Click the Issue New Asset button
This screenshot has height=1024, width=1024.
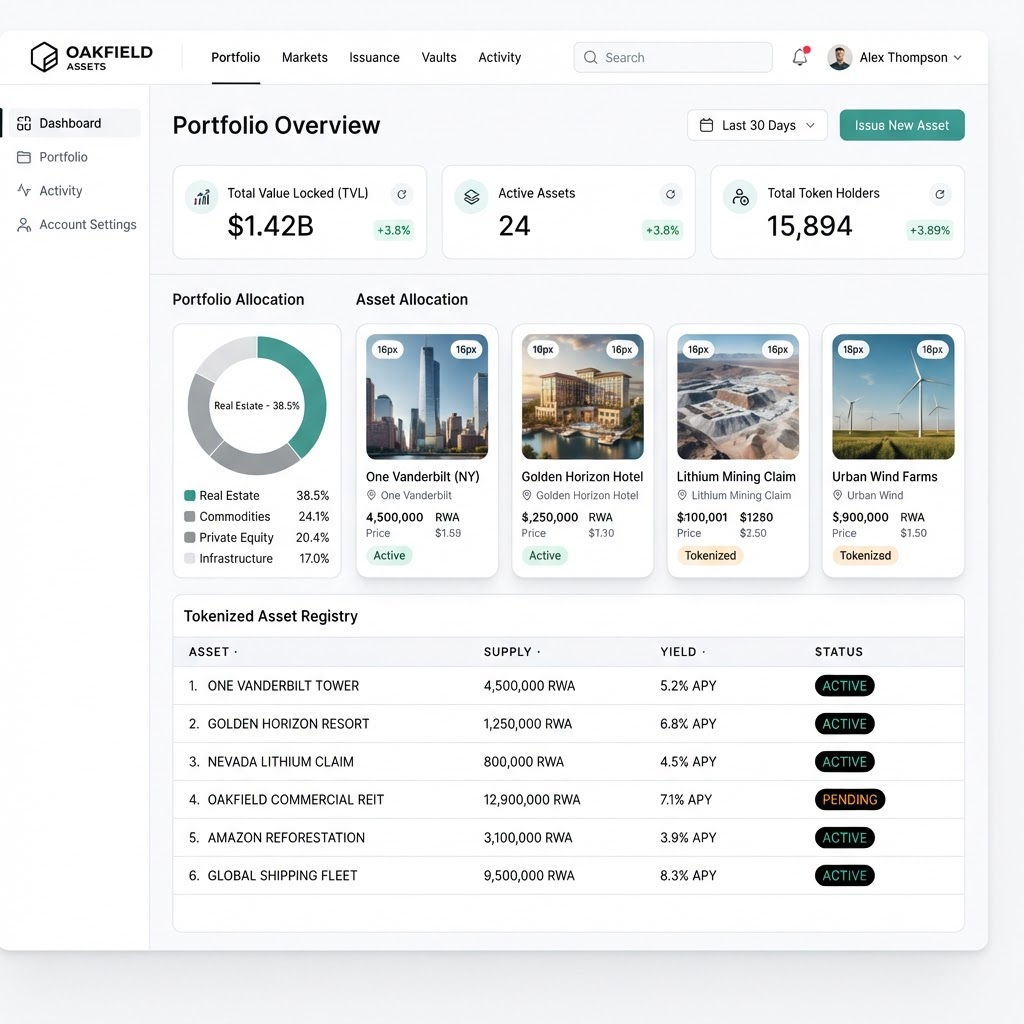tap(902, 125)
